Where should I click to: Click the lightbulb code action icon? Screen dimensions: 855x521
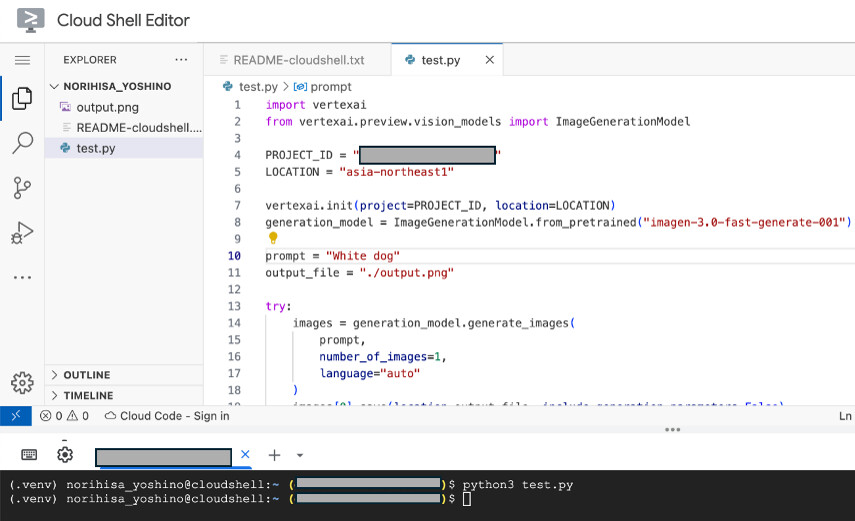(x=272, y=239)
